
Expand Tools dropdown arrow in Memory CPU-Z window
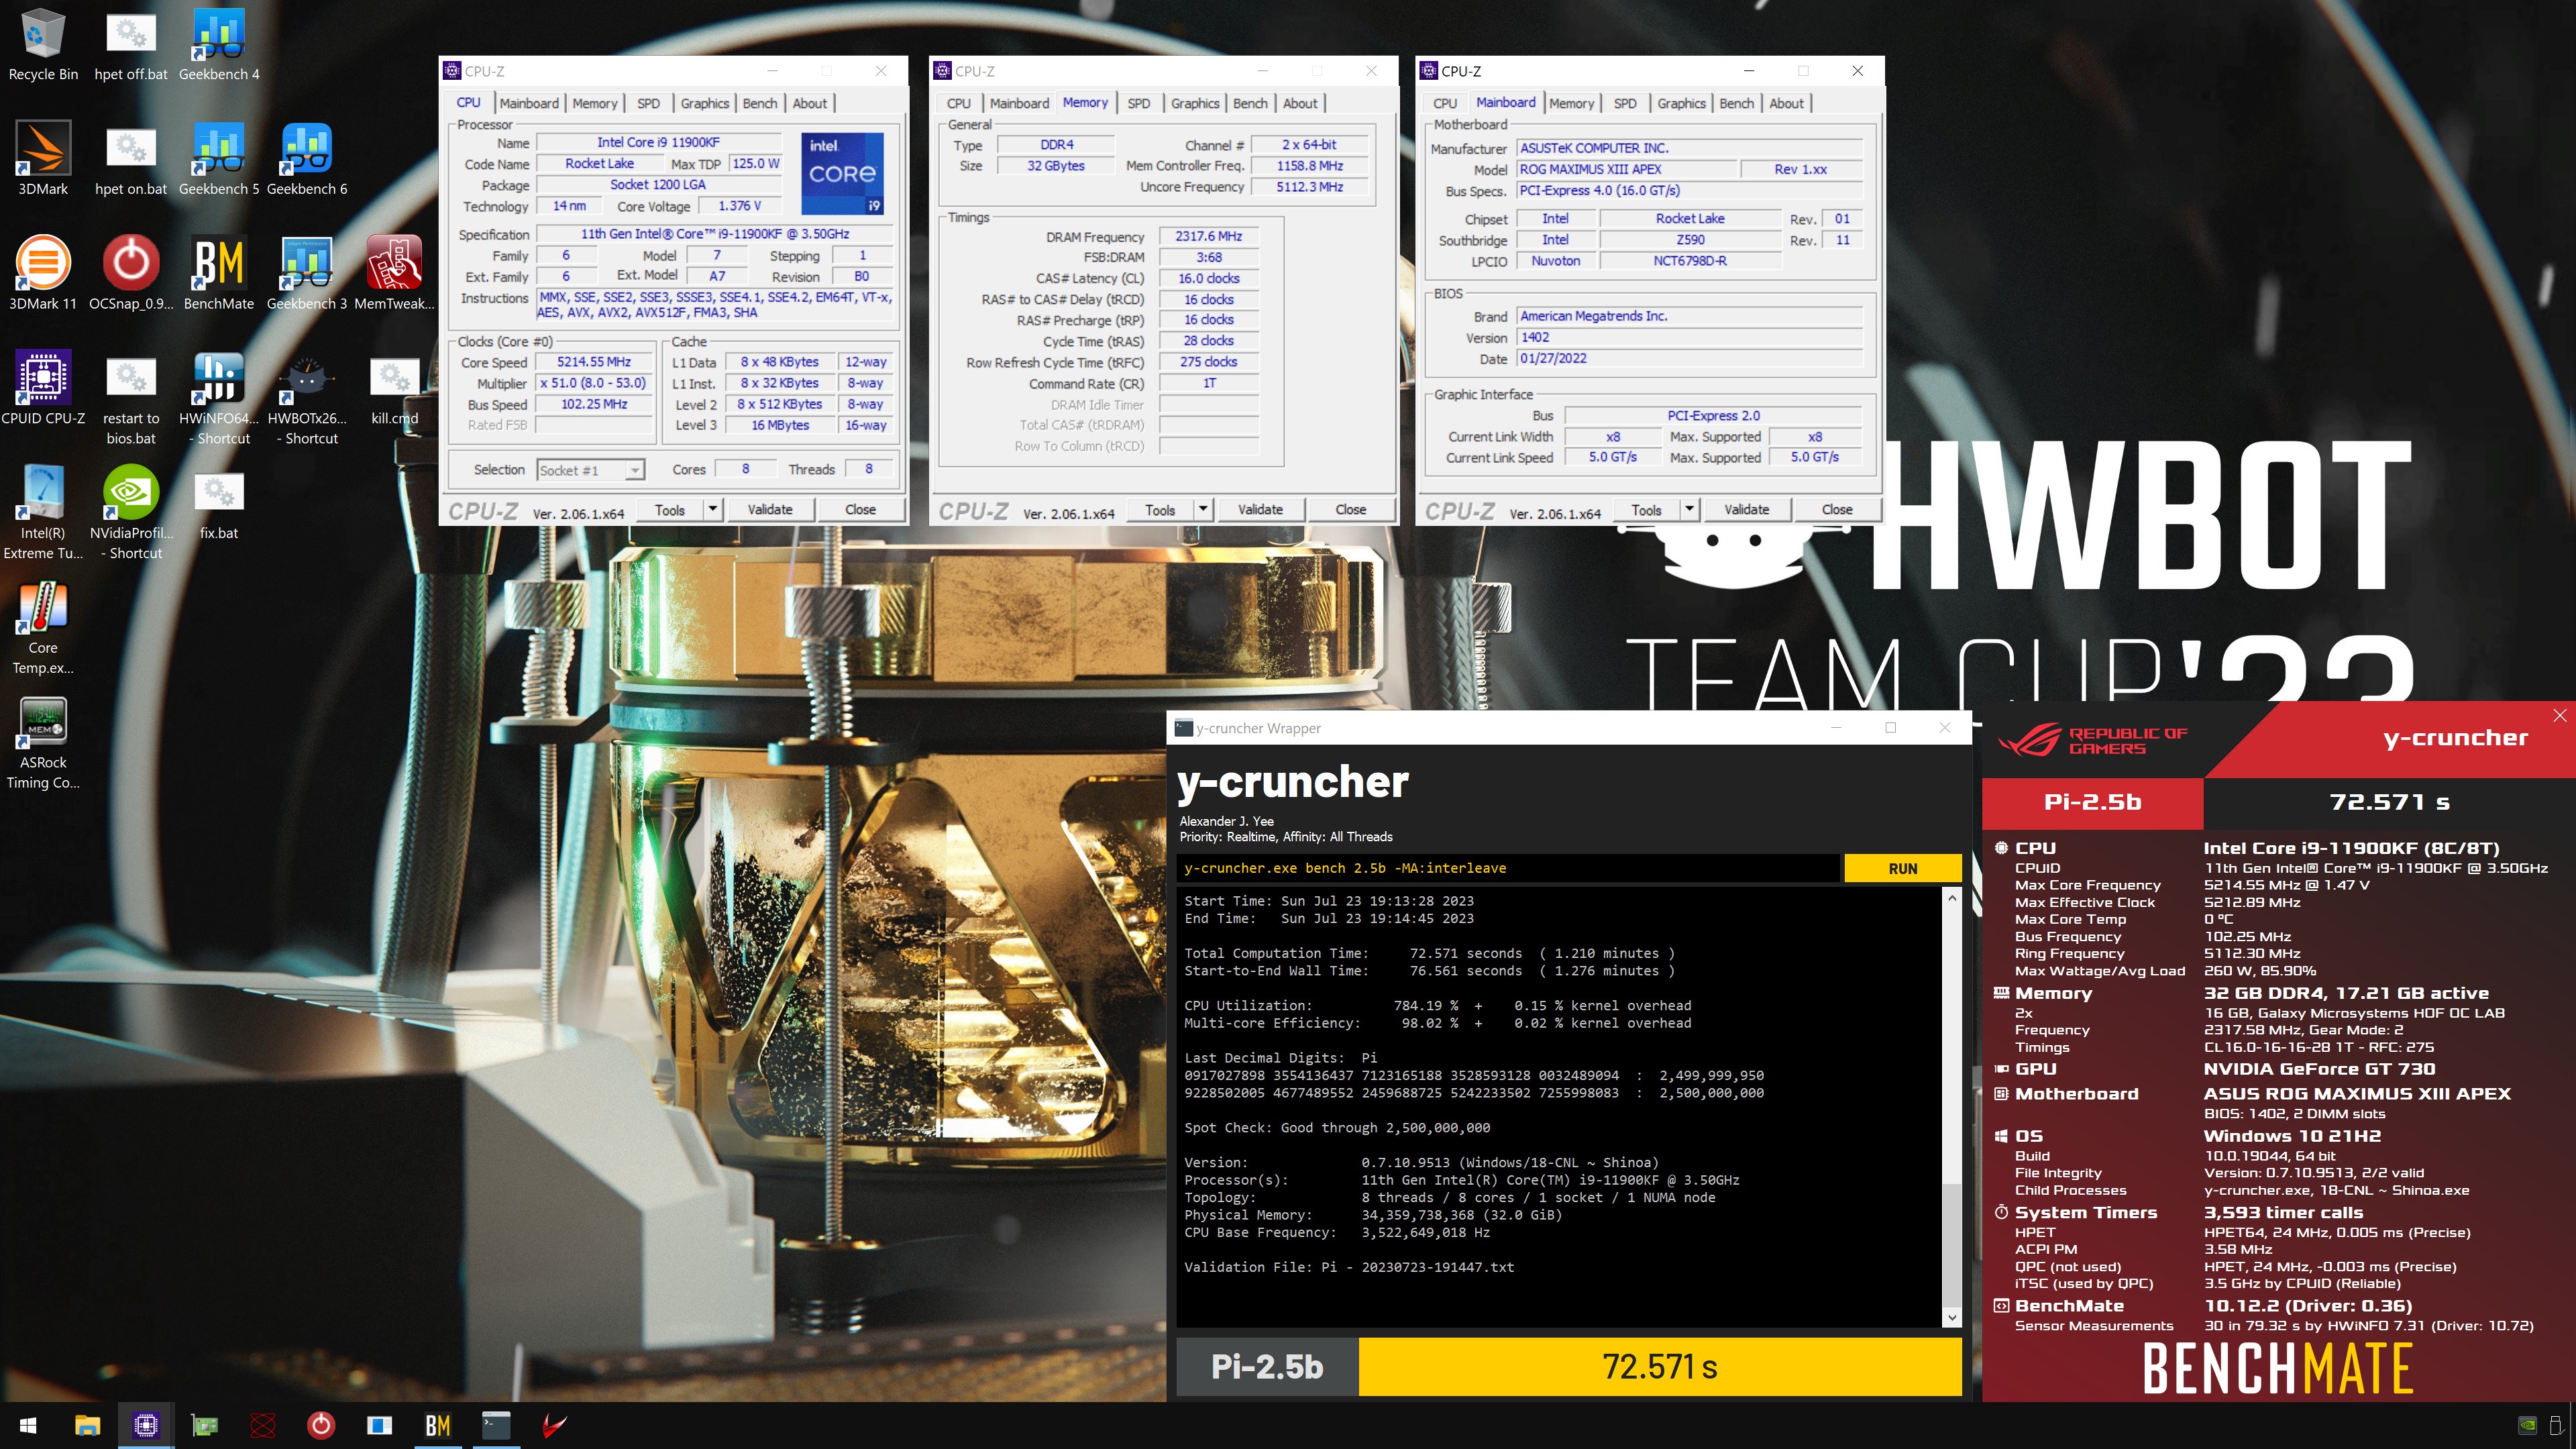(1203, 509)
